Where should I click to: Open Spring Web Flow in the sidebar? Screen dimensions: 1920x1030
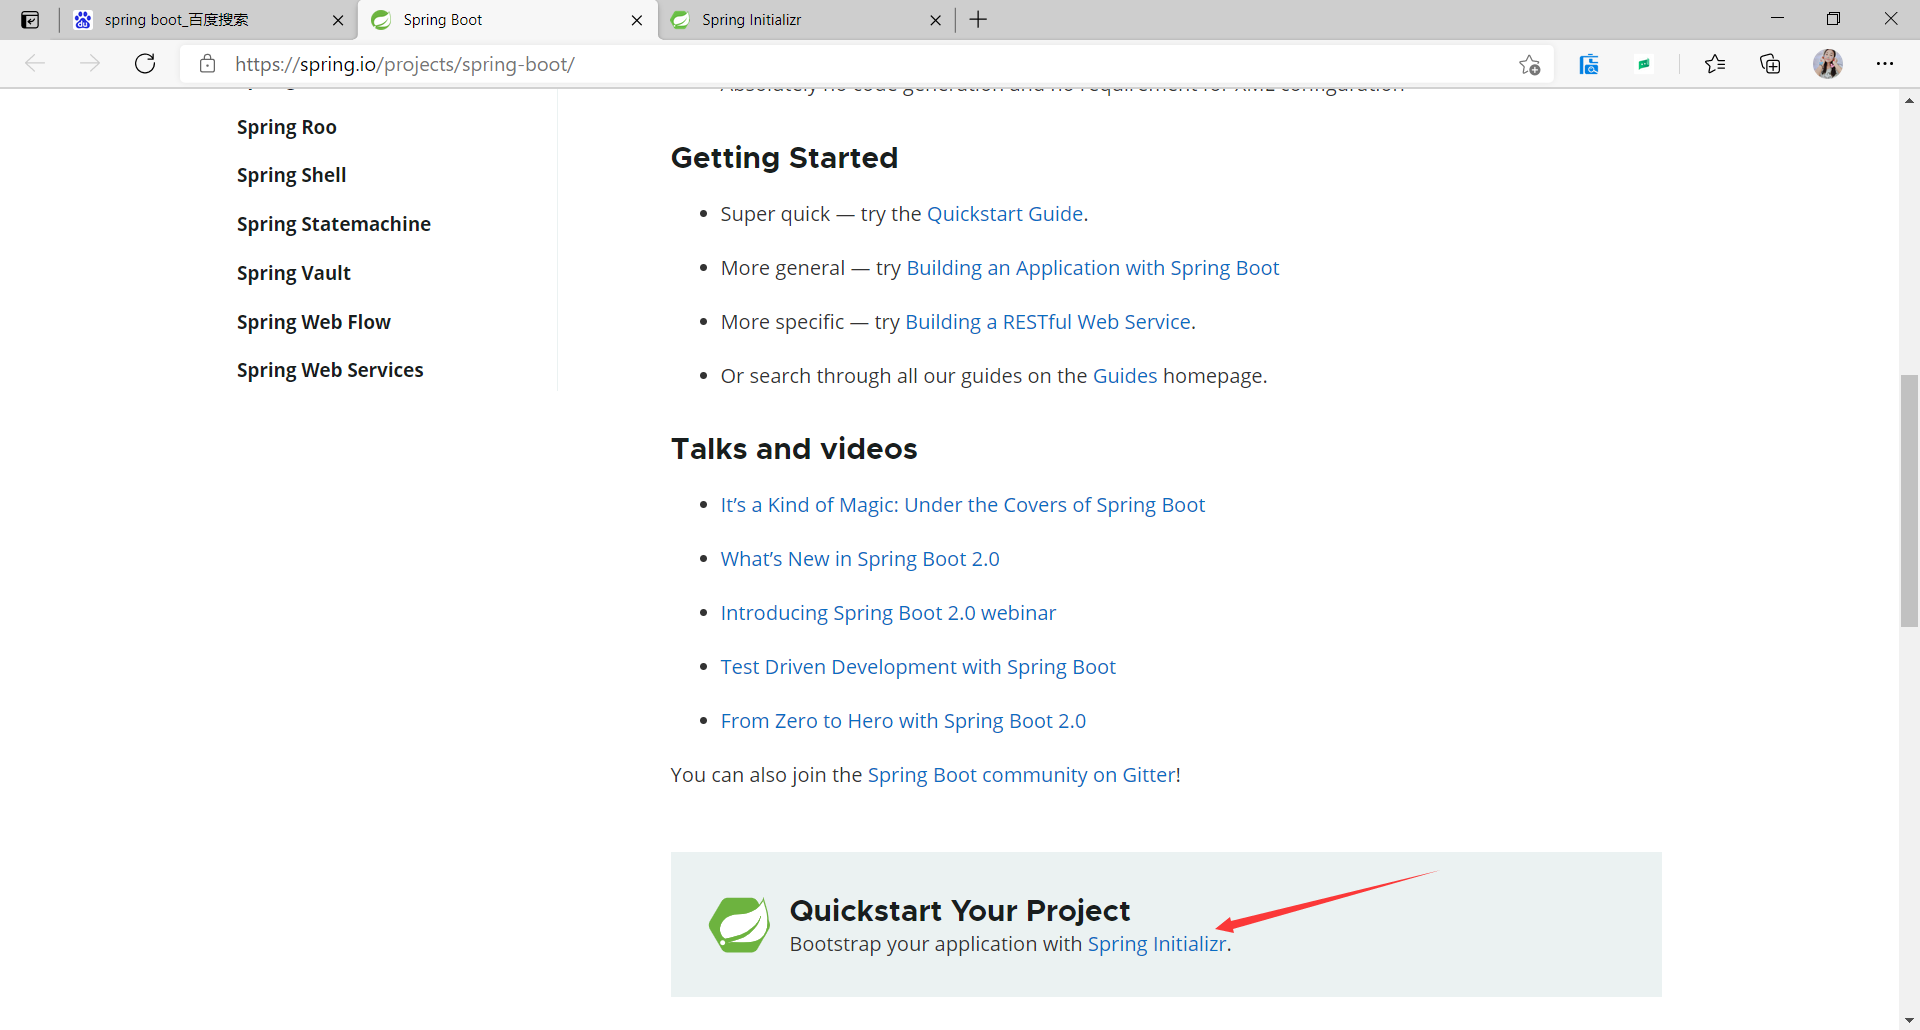(x=314, y=322)
